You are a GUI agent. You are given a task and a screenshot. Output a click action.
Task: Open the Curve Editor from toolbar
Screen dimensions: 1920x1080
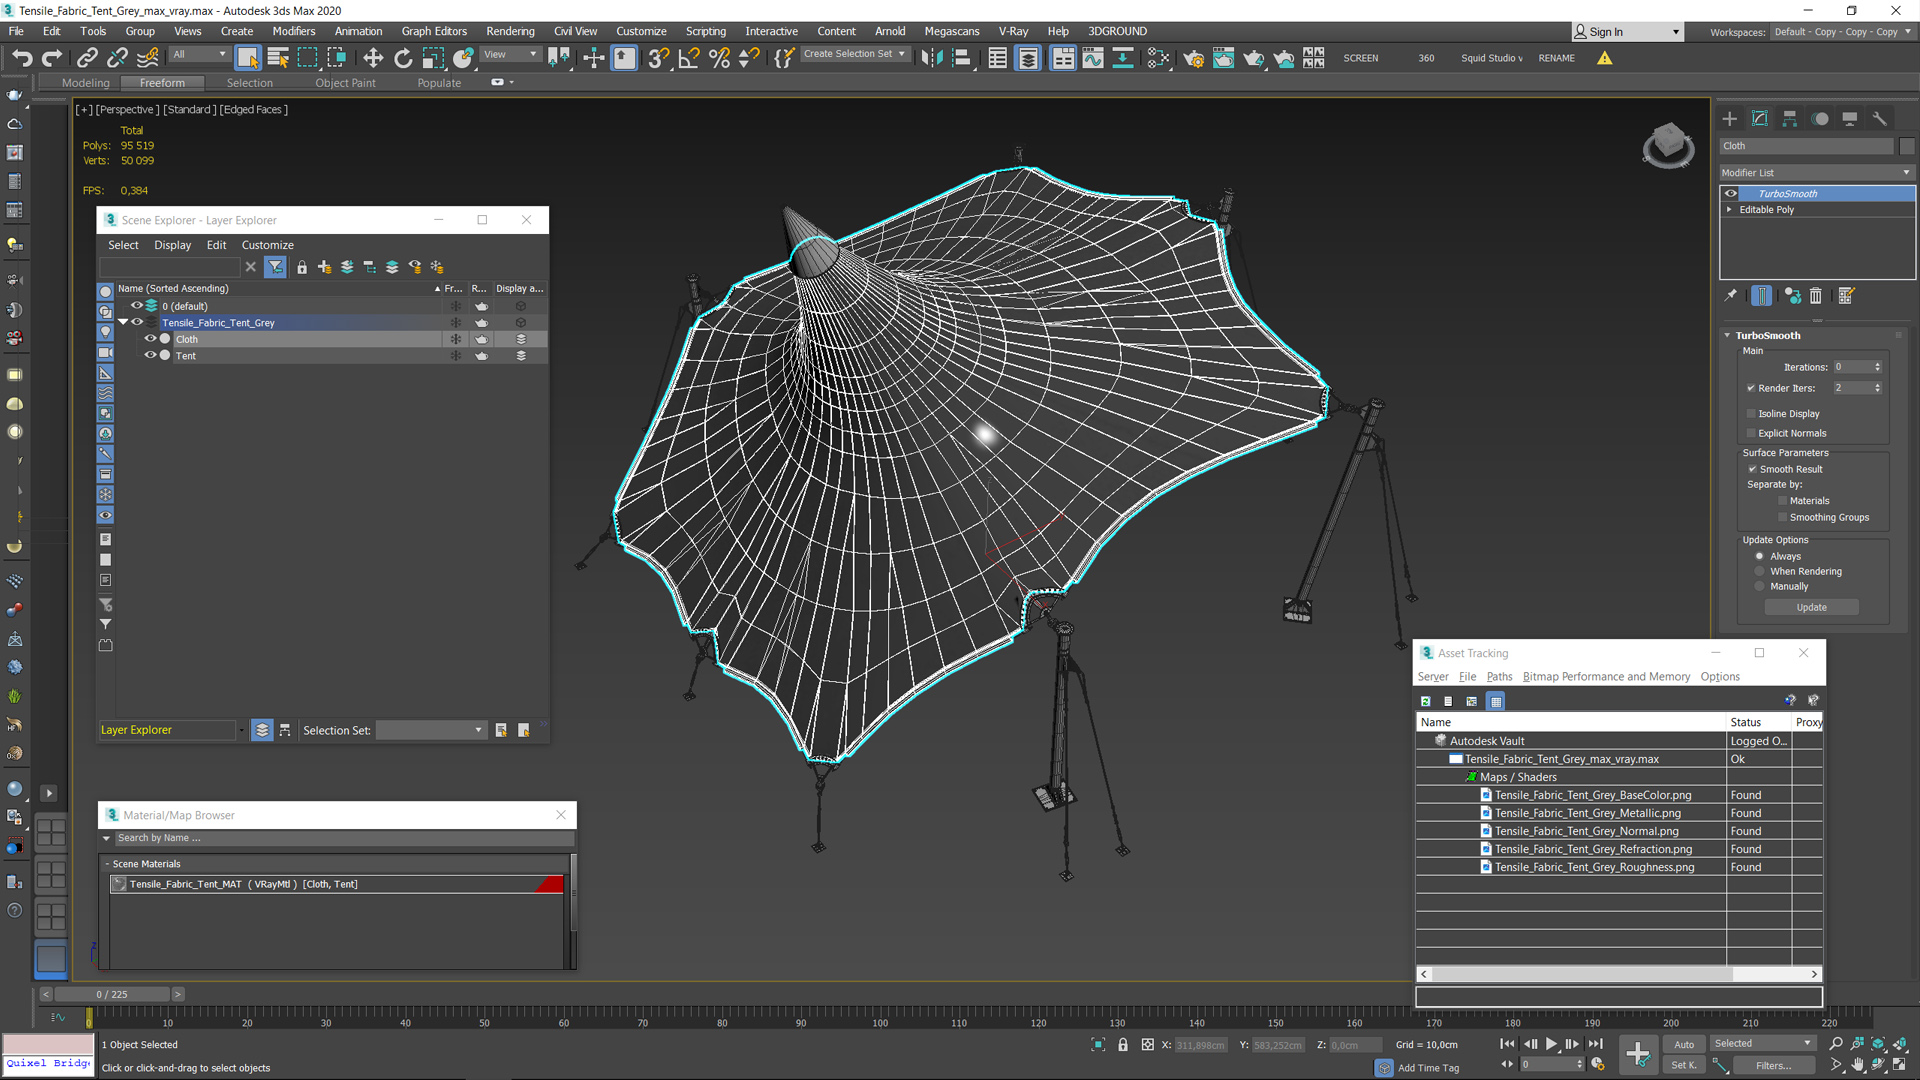[1093, 58]
